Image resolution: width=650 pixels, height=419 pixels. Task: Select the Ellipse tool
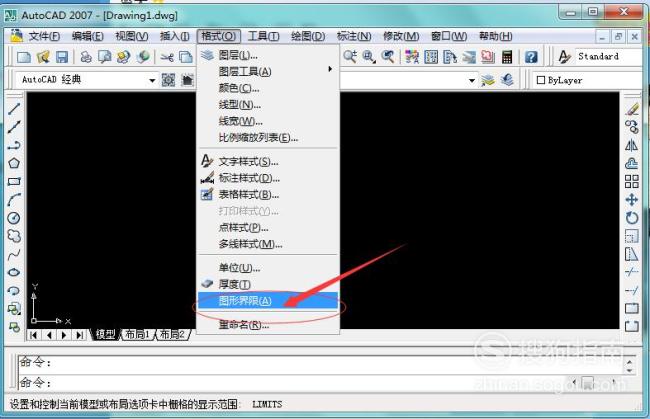pos(14,272)
